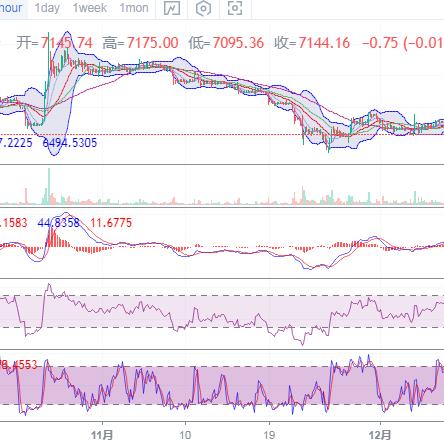Switch to the 1day timeframe tab
The width and height of the screenshot is (444, 444).
coord(47,8)
